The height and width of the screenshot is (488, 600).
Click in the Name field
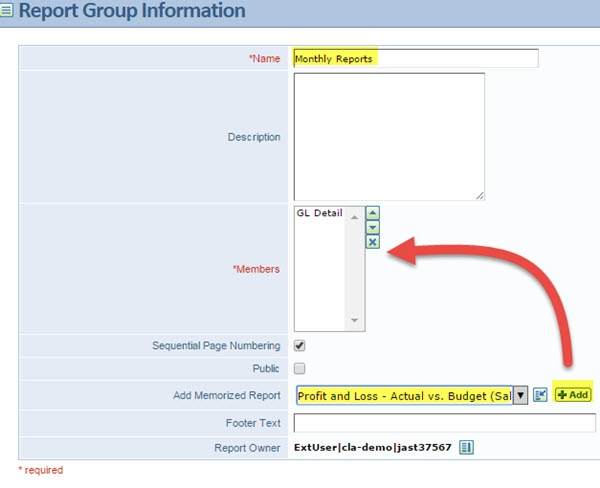click(x=415, y=58)
